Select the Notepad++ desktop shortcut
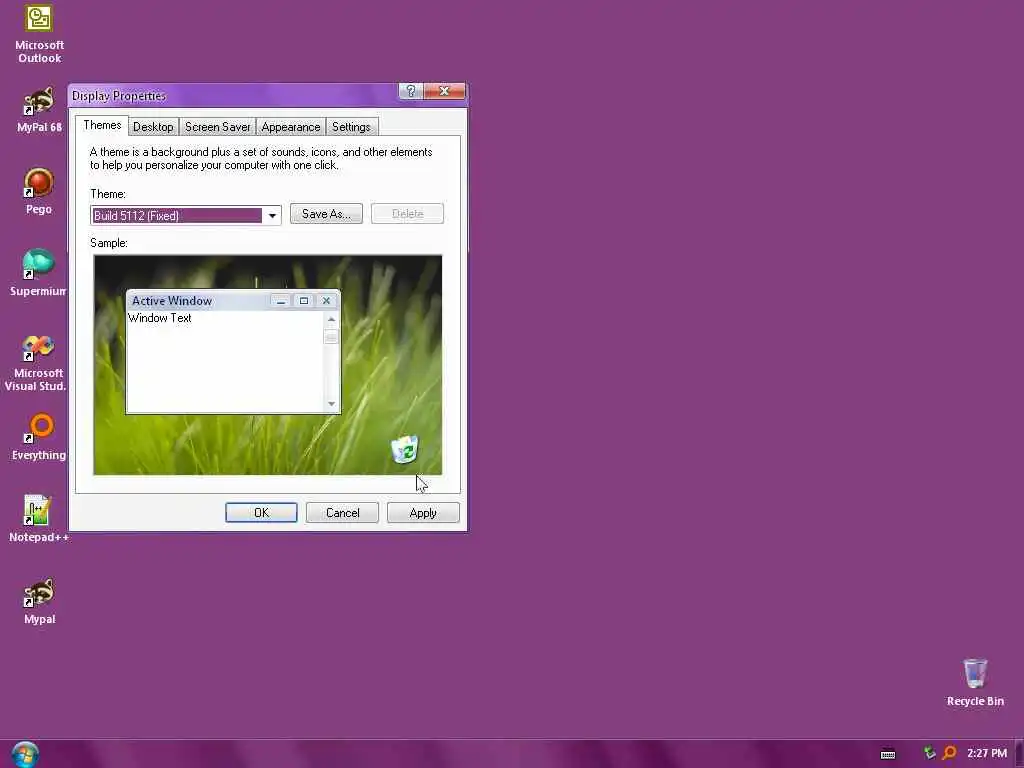 pyautogui.click(x=39, y=519)
